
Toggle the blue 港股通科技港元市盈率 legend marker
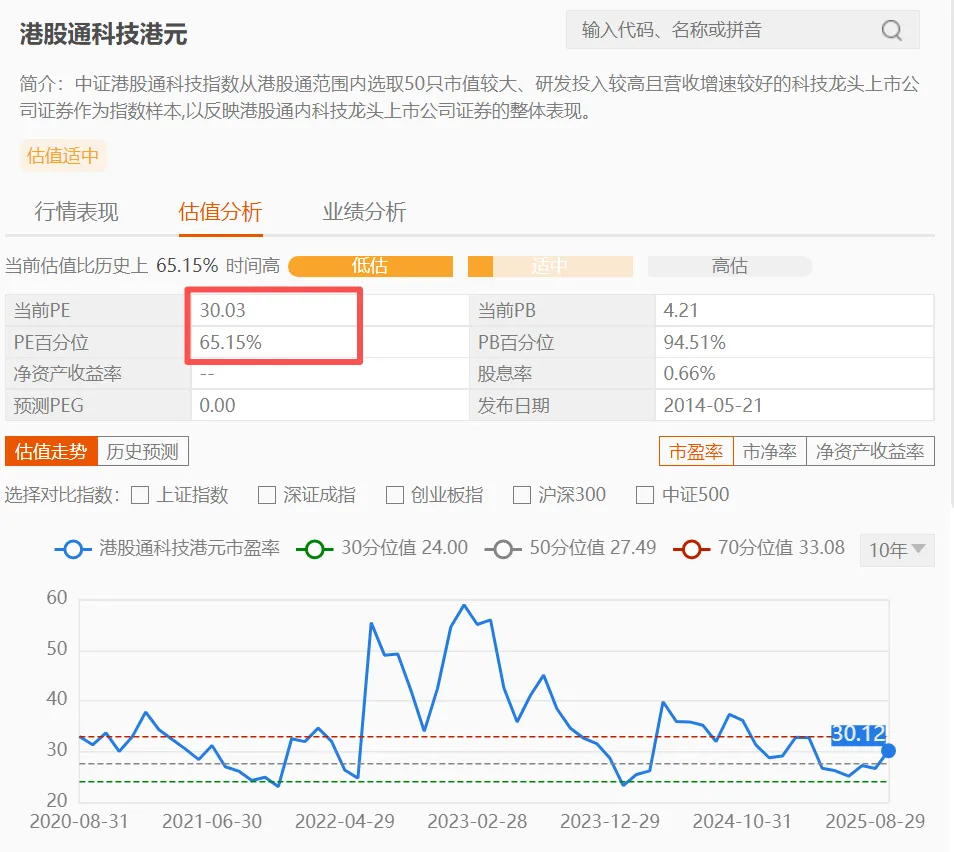[72, 549]
